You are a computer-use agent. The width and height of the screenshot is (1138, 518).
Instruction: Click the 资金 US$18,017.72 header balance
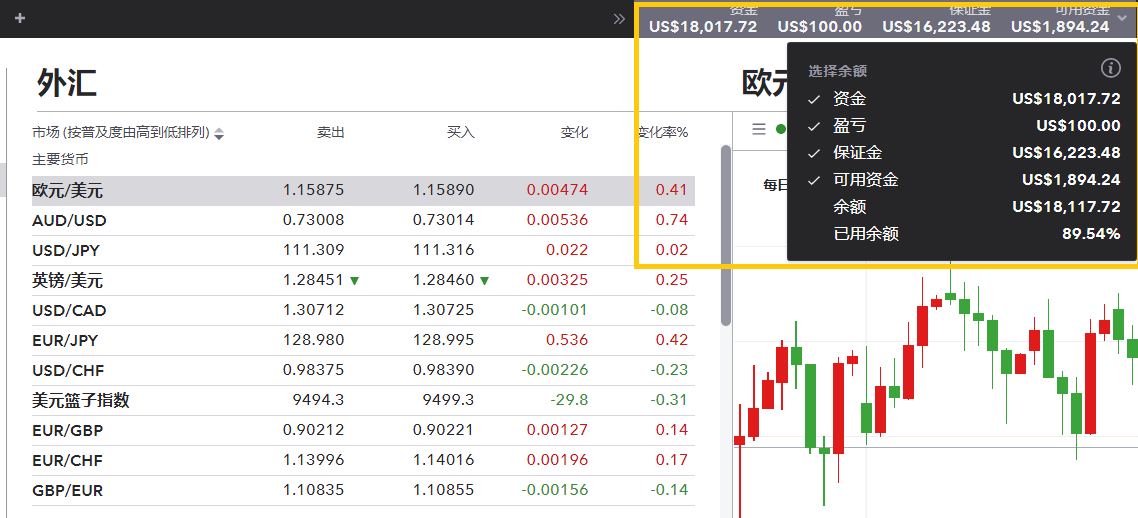tap(703, 20)
